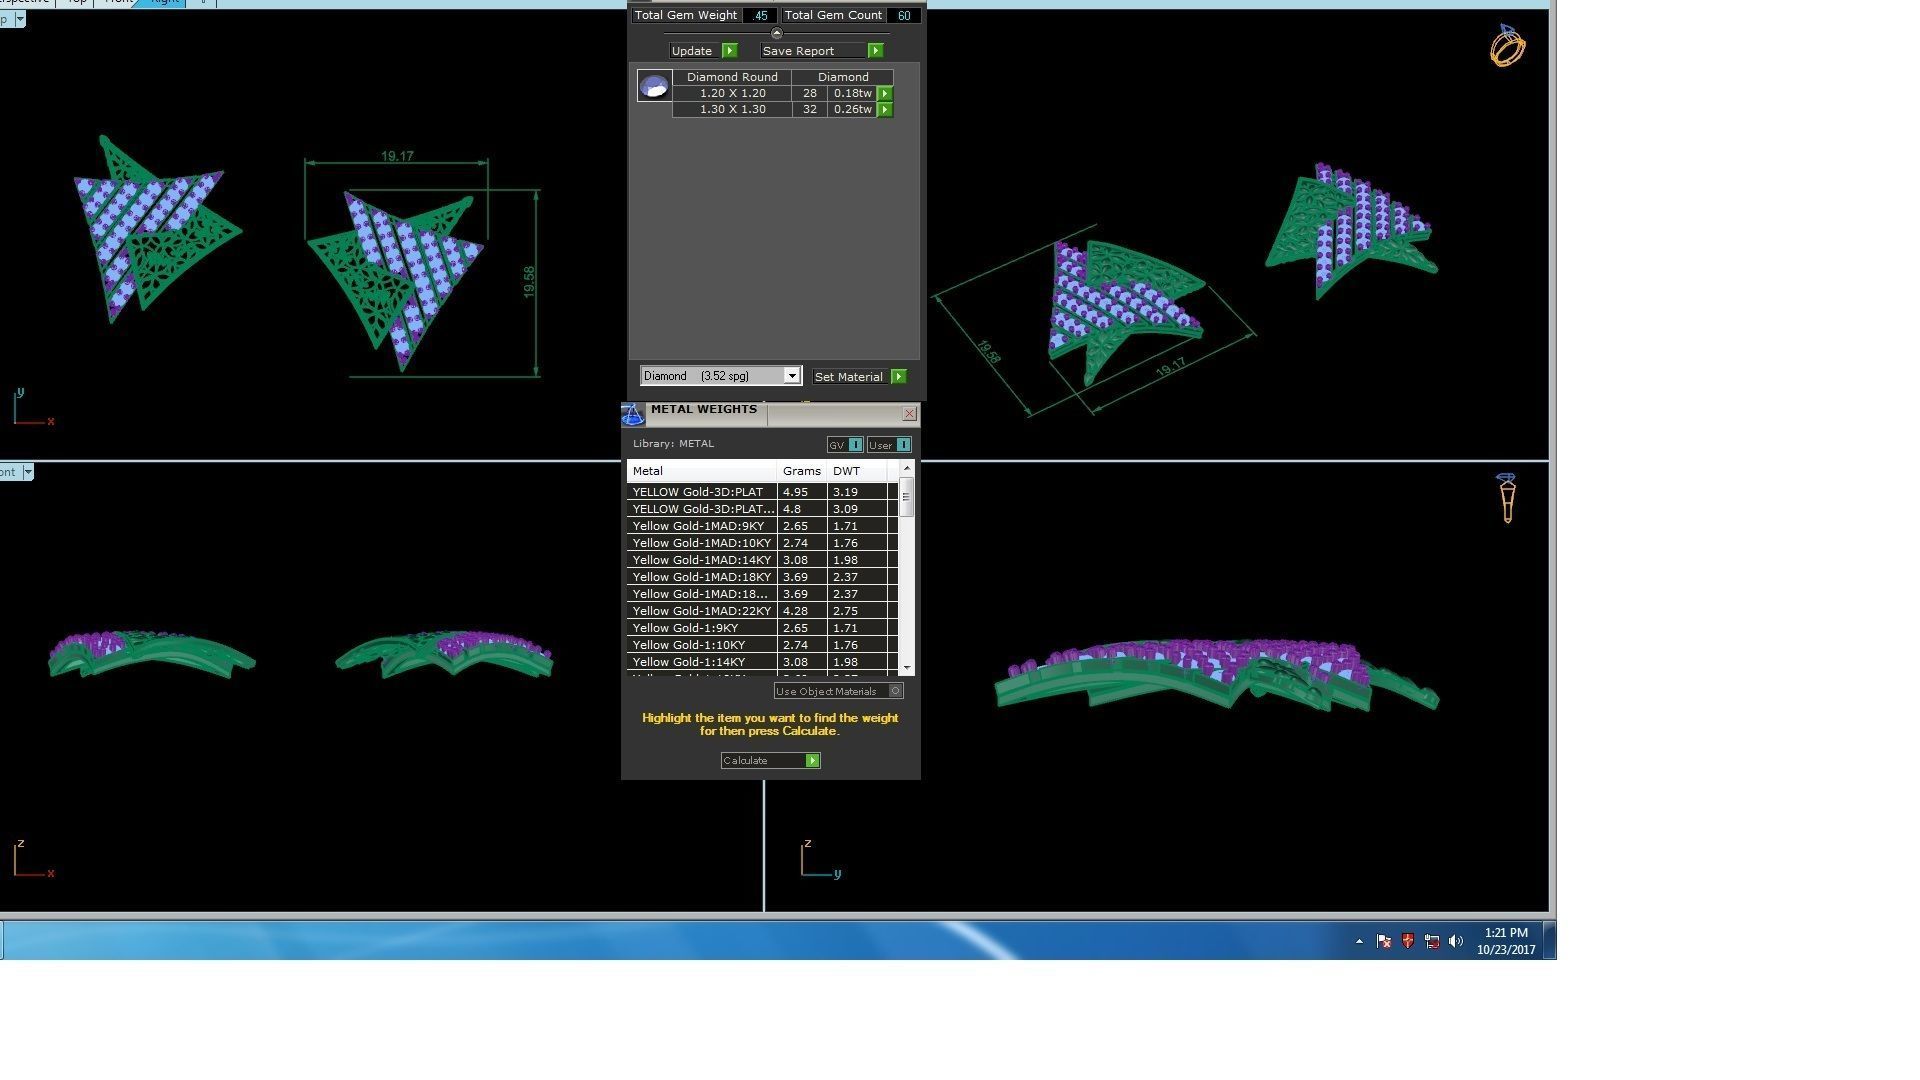This screenshot has height=1080, width=1920.
Task: Click the 0.18tw weight cell
Action: tap(852, 93)
